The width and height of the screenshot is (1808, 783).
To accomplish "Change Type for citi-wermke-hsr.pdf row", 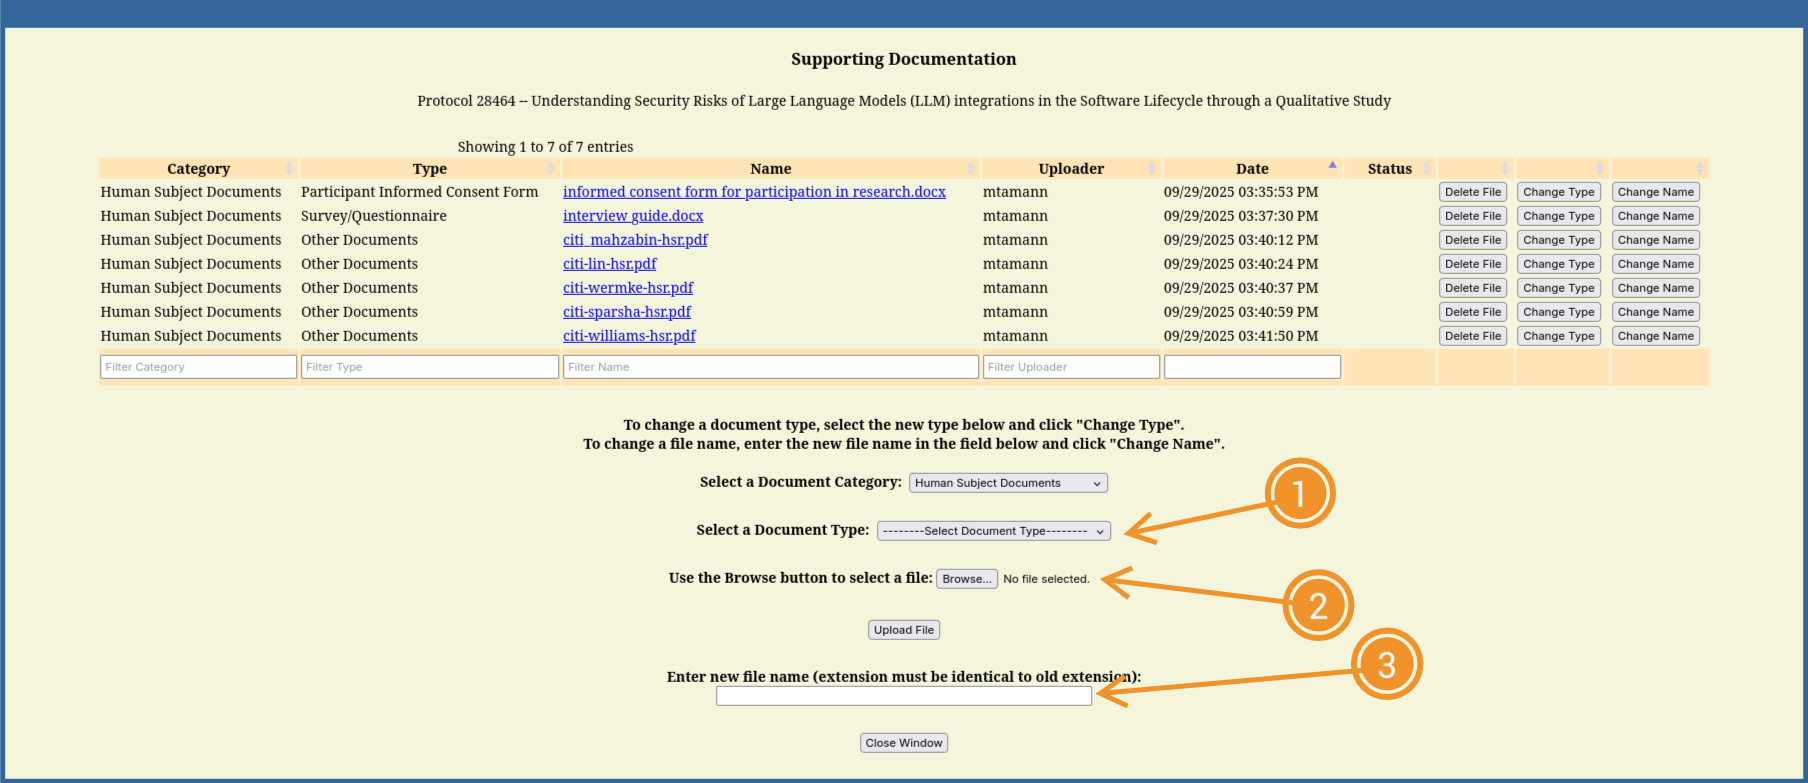I will point(1559,288).
